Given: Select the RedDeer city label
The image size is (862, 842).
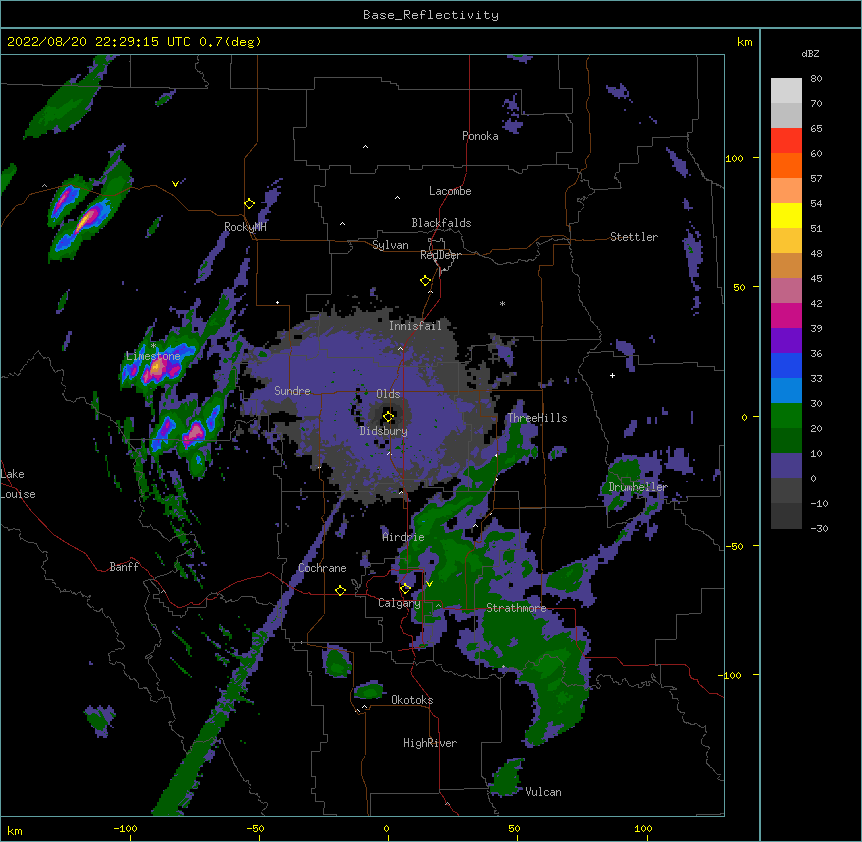Looking at the screenshot, I should pos(440,255).
